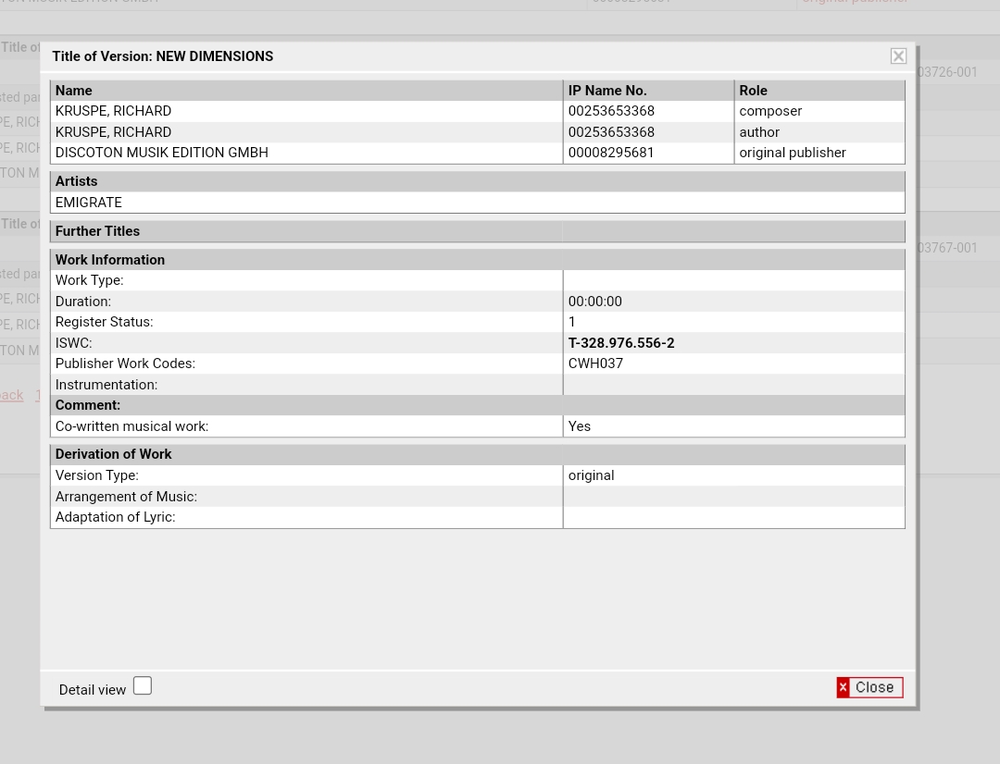Click DISCOTON MUSIK EDITION GMBH name
The width and height of the screenshot is (1000, 764).
click(162, 152)
